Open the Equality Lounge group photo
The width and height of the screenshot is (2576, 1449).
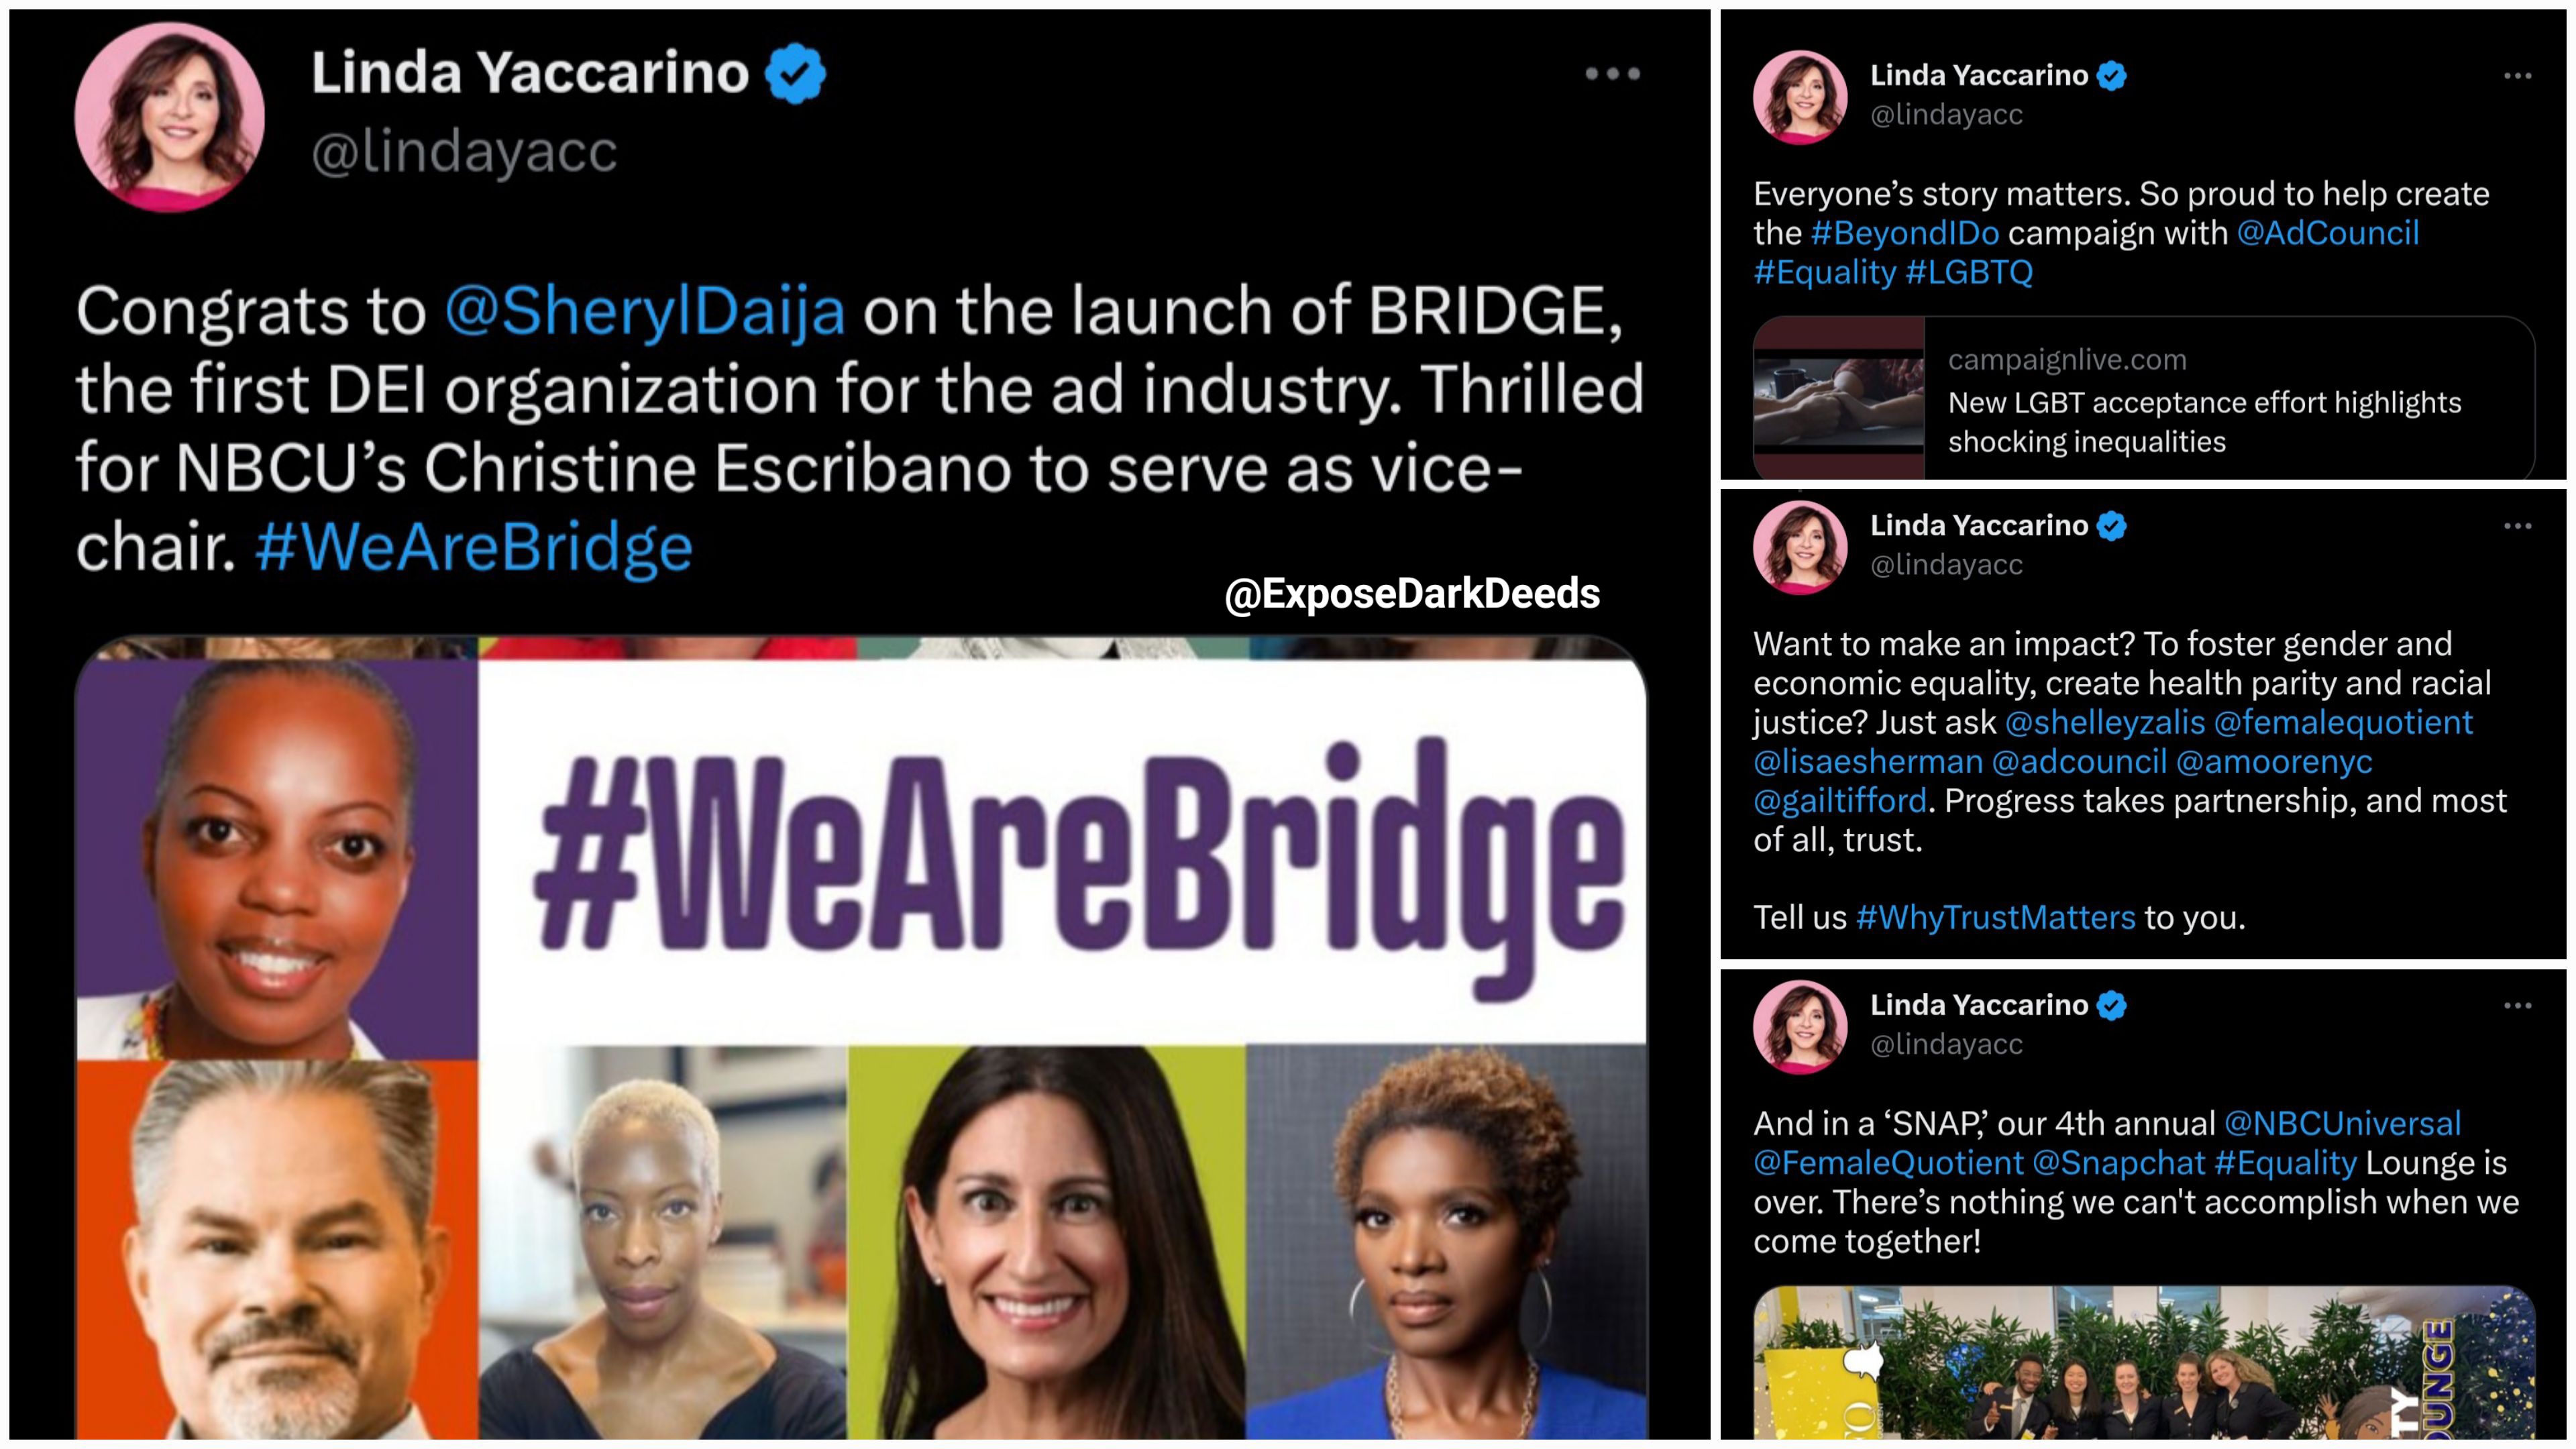pos(2144,1362)
